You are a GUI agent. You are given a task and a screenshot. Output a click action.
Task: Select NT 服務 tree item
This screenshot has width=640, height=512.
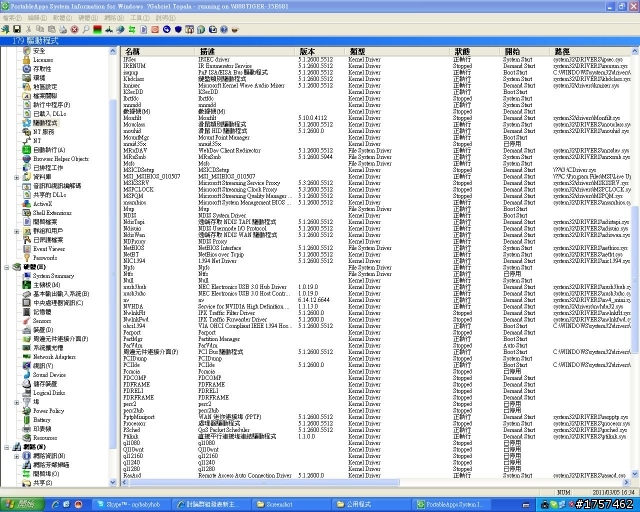43,131
